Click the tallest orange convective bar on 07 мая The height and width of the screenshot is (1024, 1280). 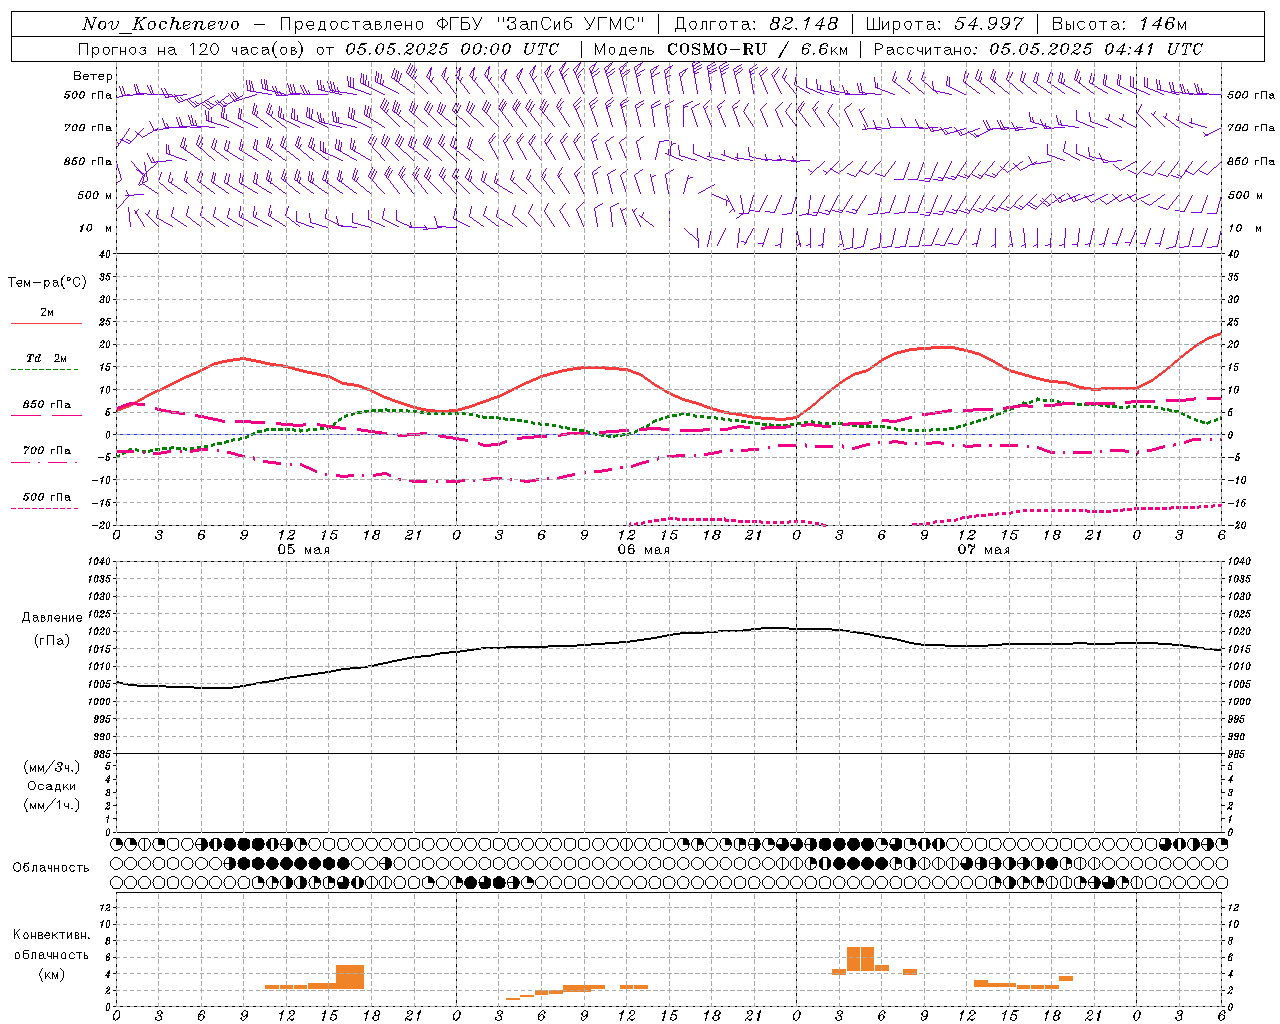point(860,958)
